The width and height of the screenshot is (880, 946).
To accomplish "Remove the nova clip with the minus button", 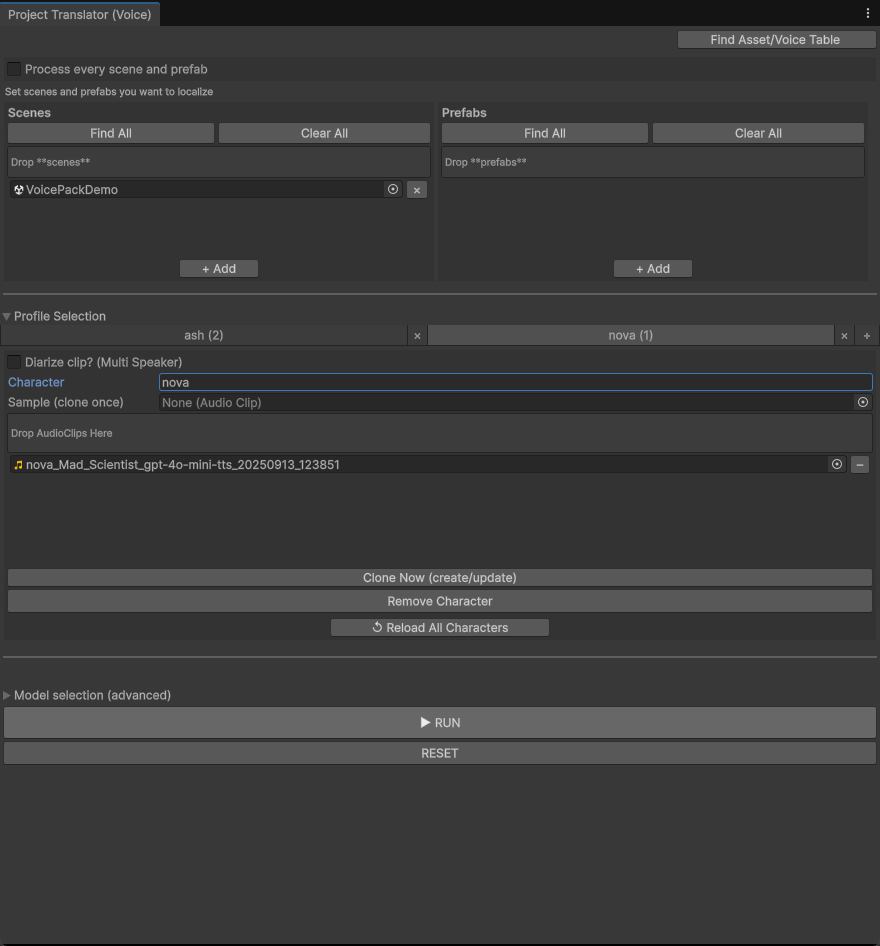I will click(862, 464).
